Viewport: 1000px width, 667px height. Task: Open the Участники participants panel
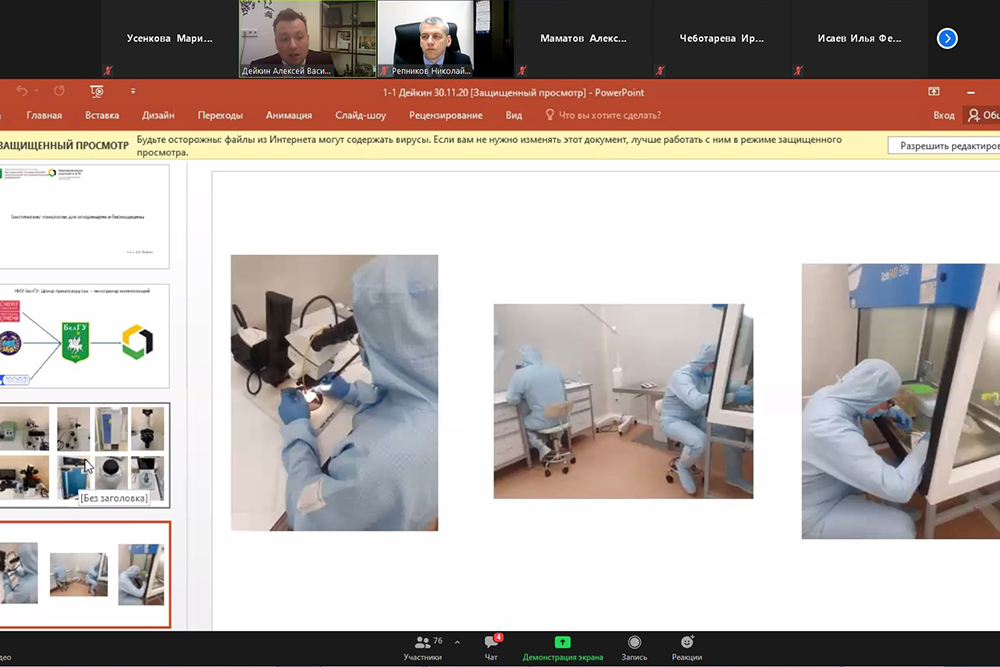(x=422, y=646)
